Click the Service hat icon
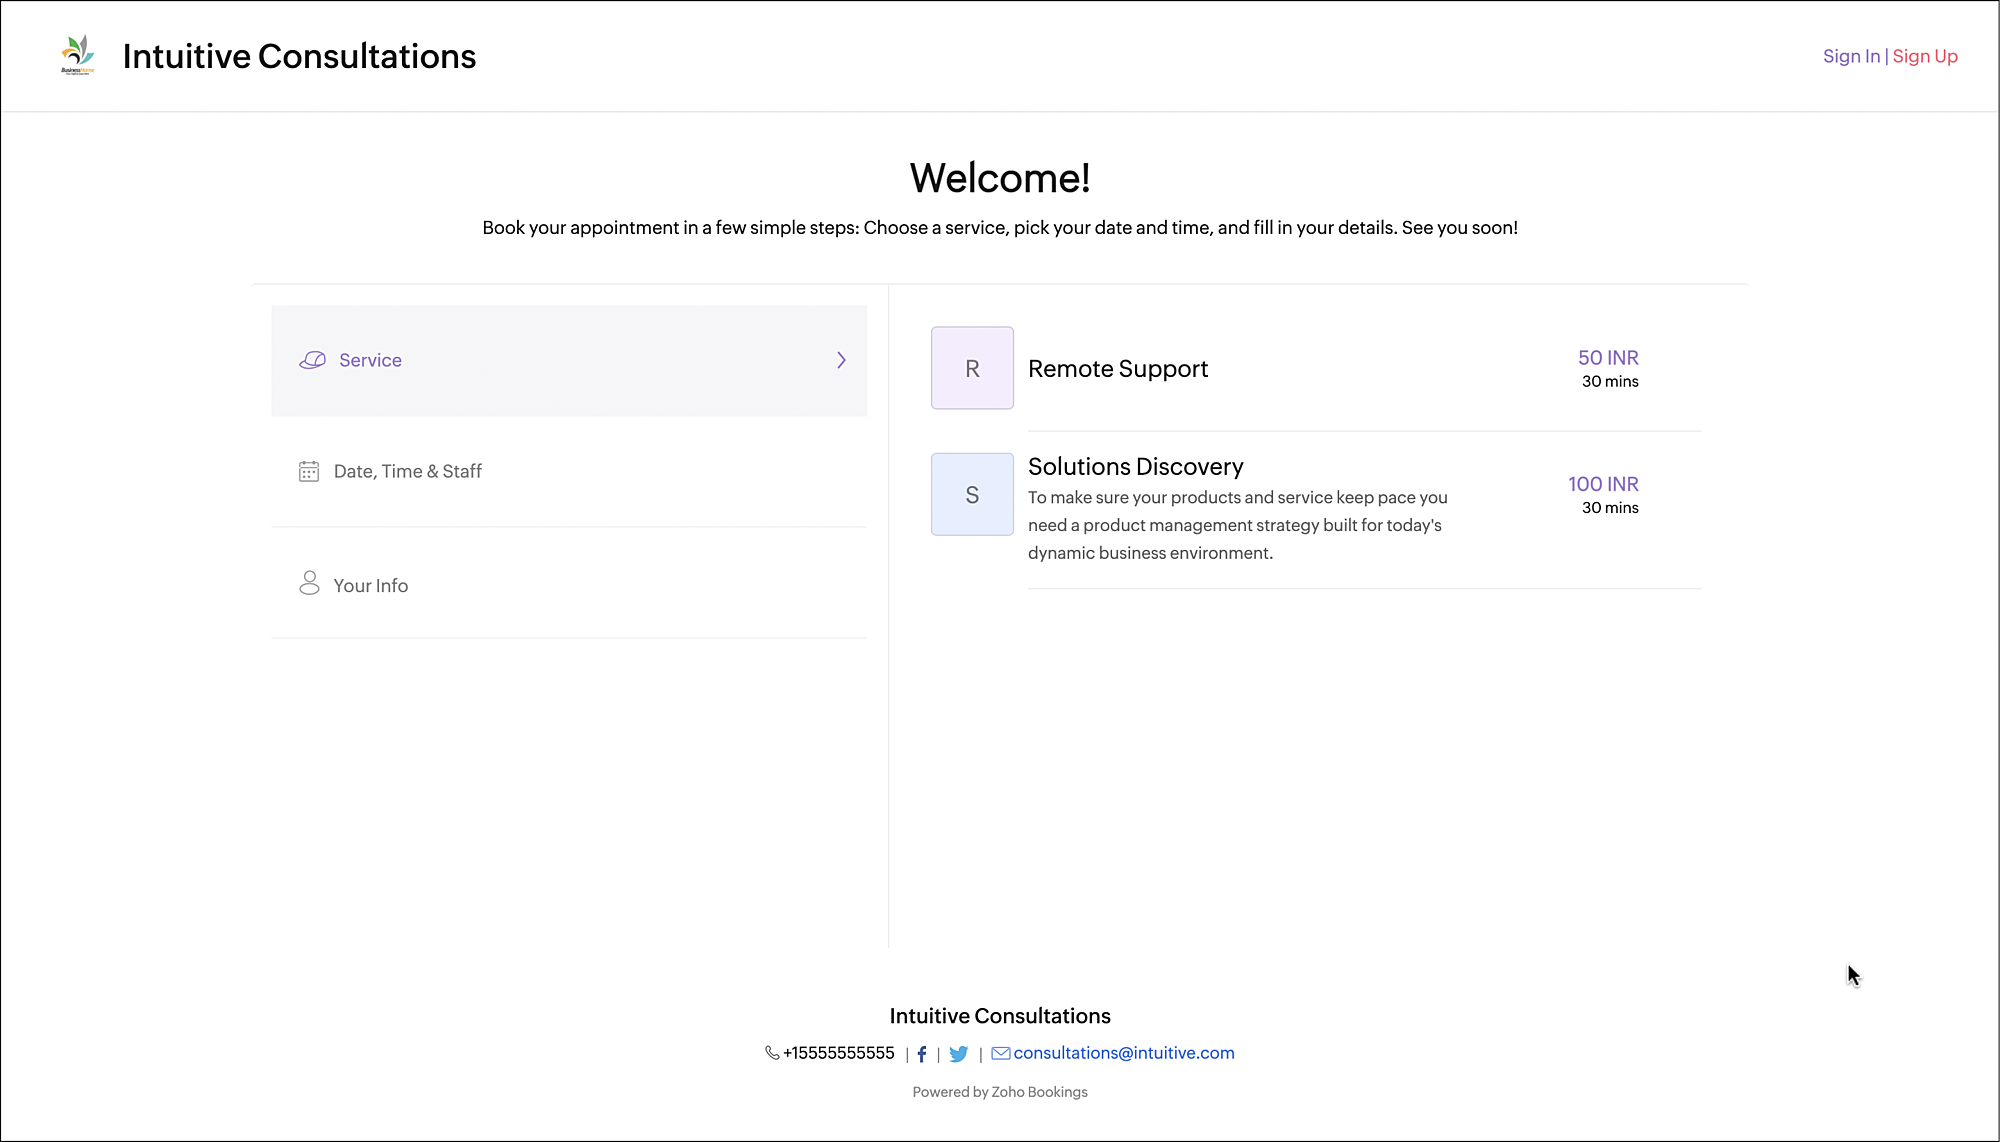Image resolution: width=2000 pixels, height=1142 pixels. tap(312, 360)
